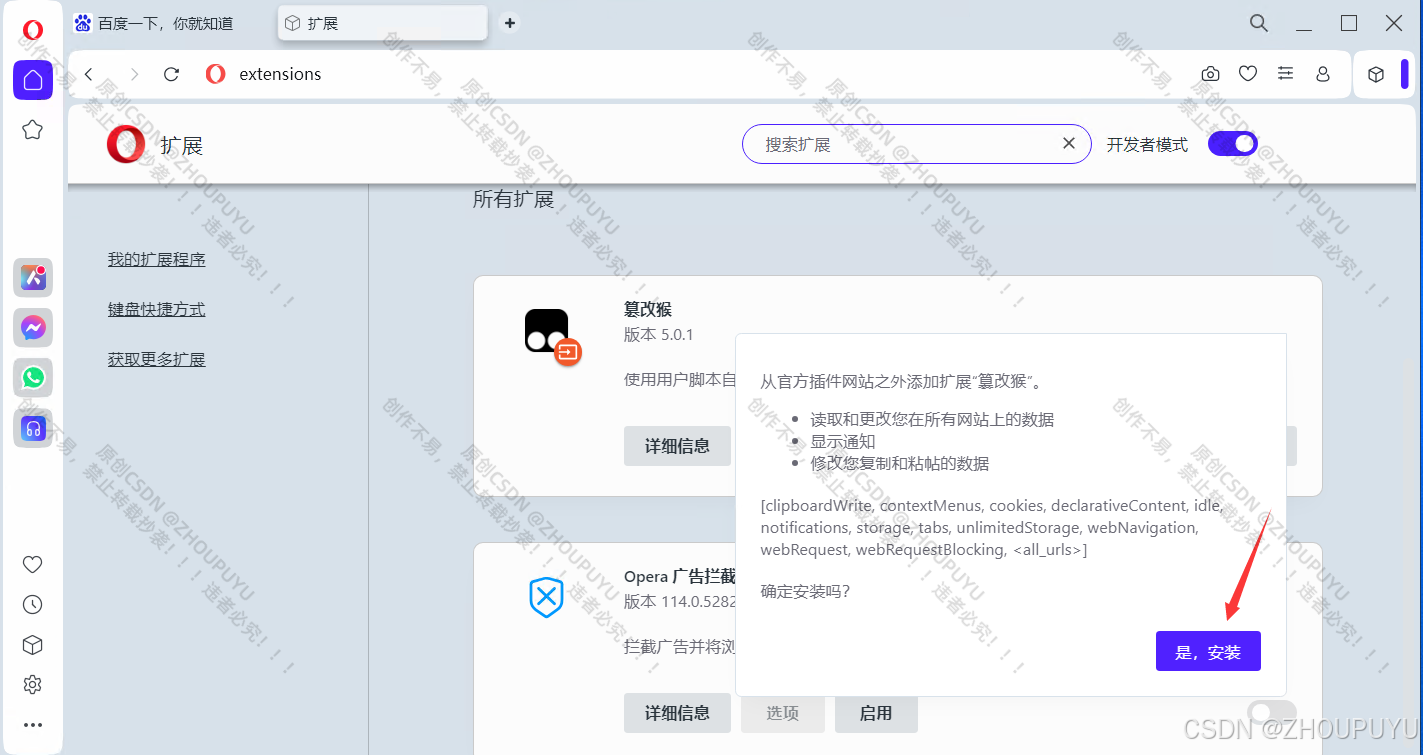Click the Opera ad blocker shield icon
The width and height of the screenshot is (1423, 755).
tap(546, 598)
